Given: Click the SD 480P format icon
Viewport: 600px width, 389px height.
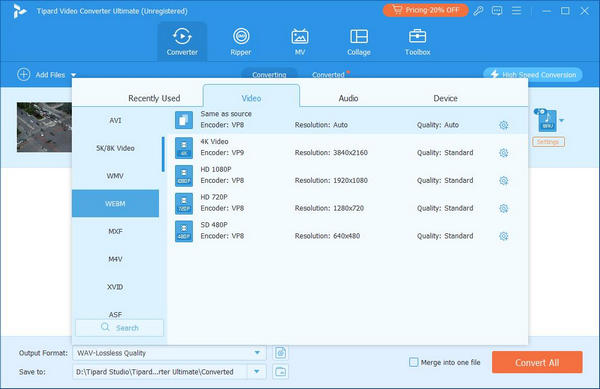Looking at the screenshot, I should click(x=184, y=231).
